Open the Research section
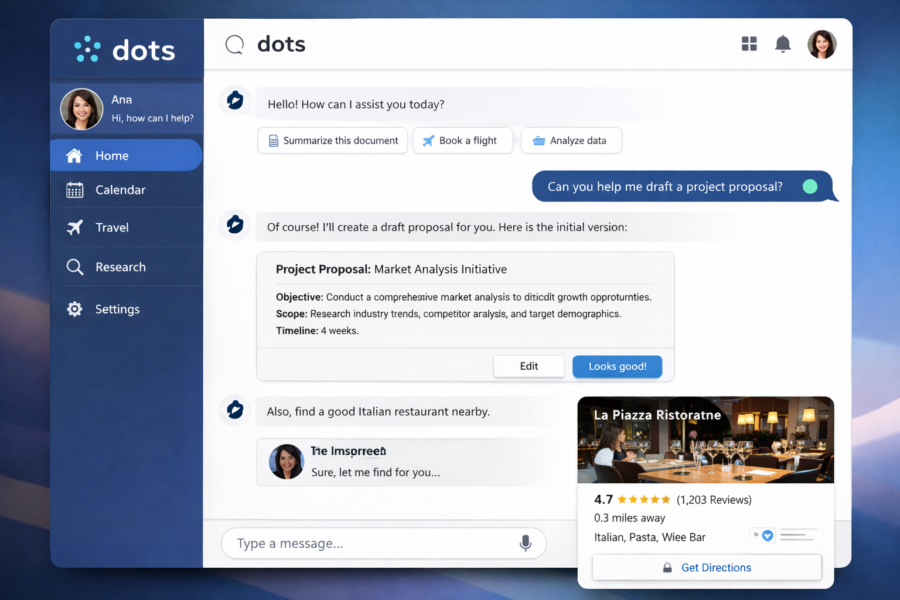900x600 pixels. 126,267
